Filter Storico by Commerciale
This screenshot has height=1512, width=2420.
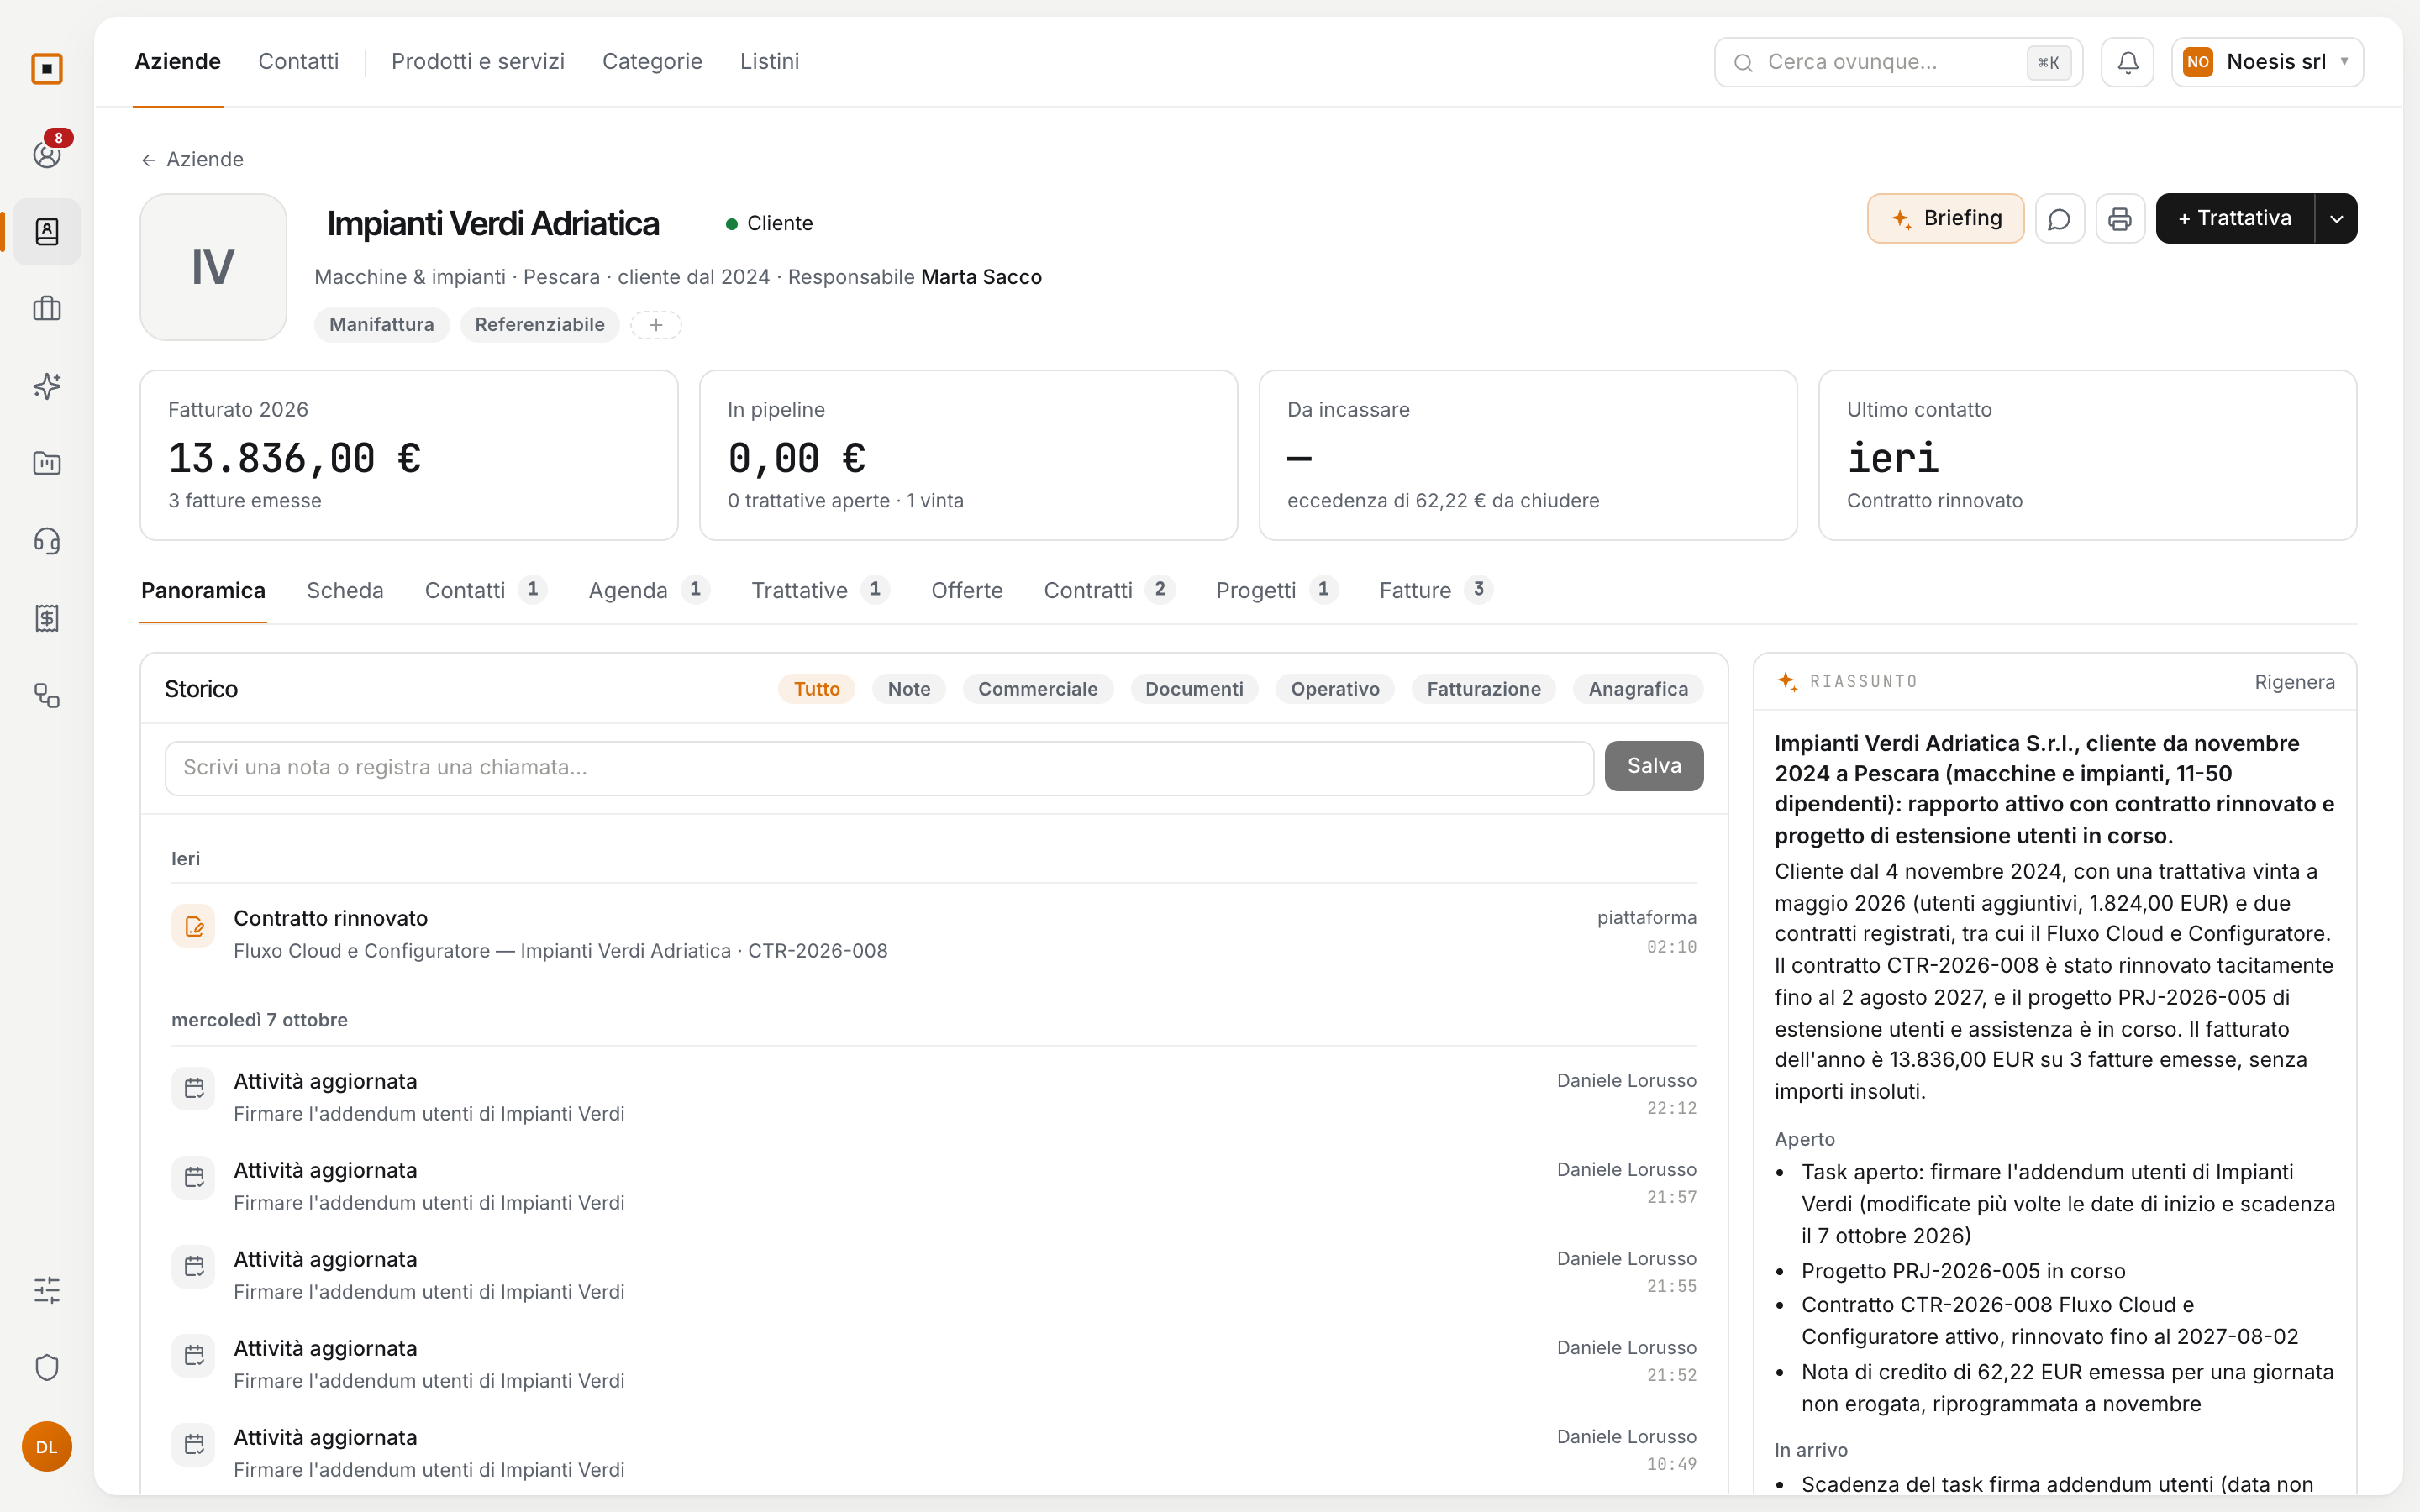(x=1037, y=689)
